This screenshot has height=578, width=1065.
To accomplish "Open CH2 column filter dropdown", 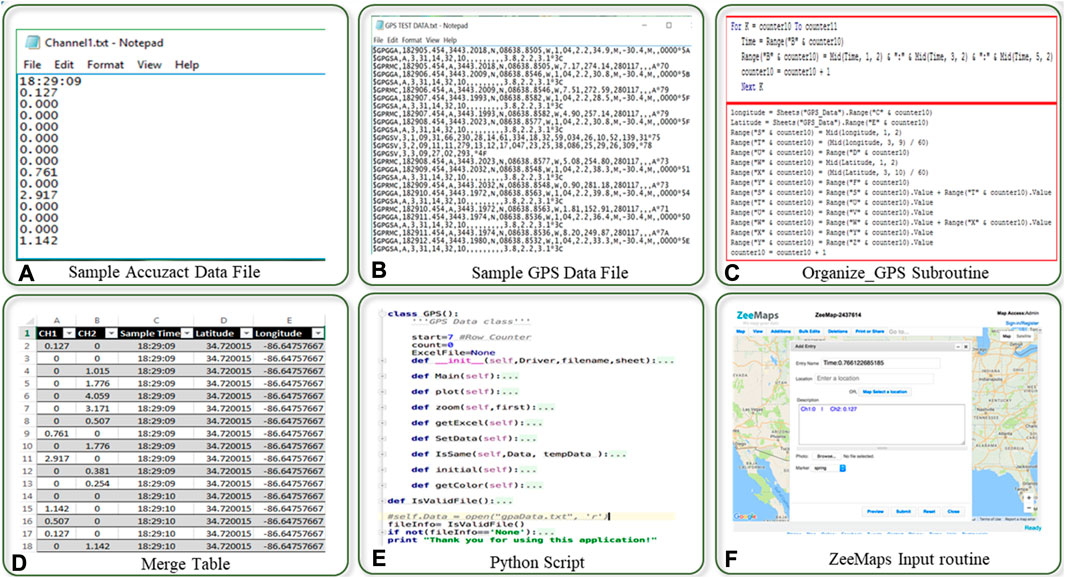I will [111, 333].
